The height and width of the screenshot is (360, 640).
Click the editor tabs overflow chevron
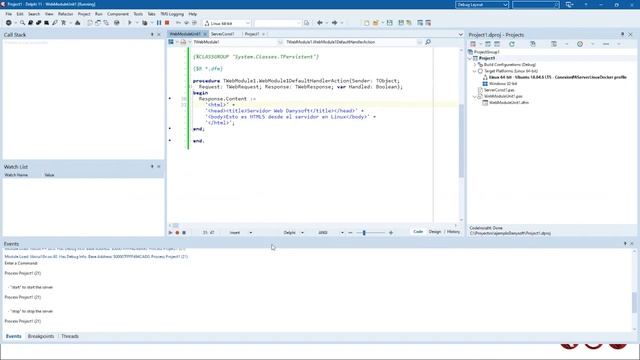460,34
